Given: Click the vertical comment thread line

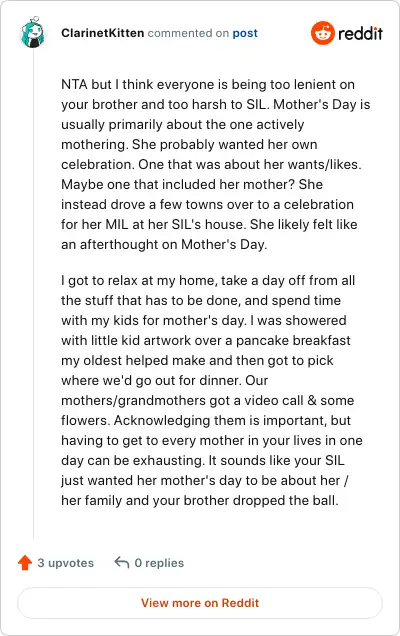Looking at the screenshot, I should tap(33, 294).
